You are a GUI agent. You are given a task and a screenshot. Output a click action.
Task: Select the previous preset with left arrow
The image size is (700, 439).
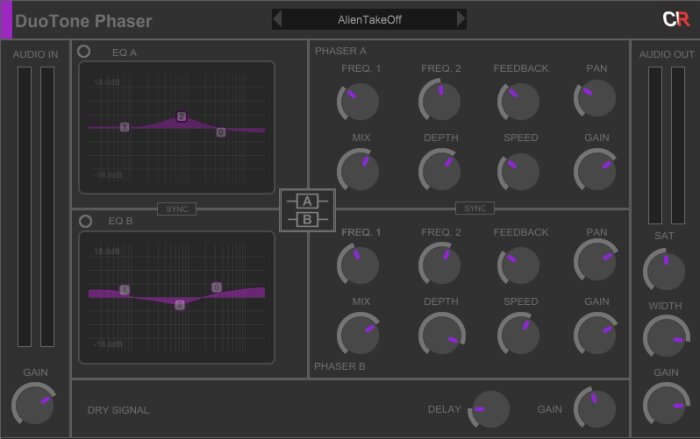point(277,19)
